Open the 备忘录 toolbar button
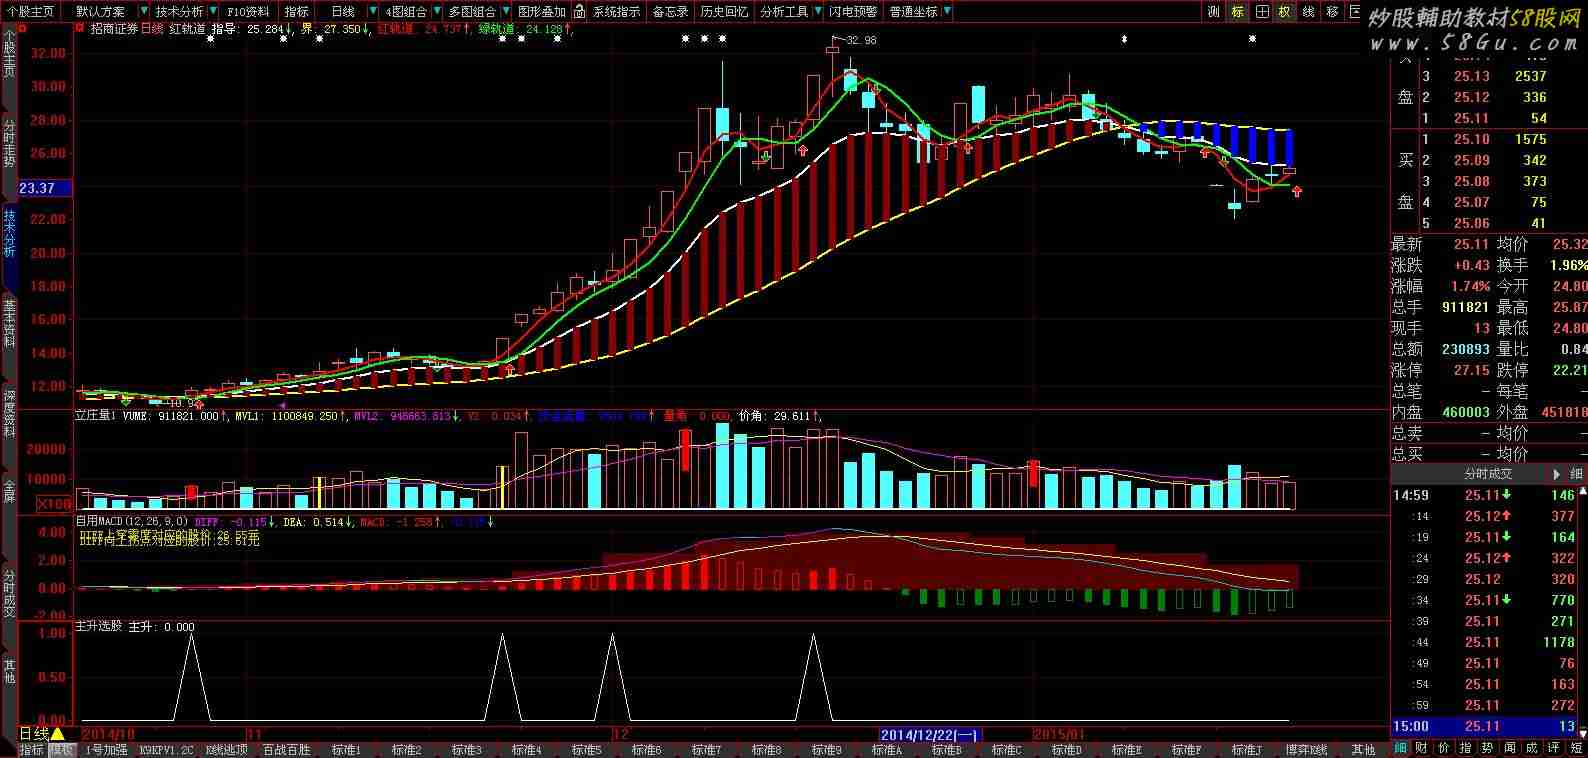1588x758 pixels. point(670,12)
